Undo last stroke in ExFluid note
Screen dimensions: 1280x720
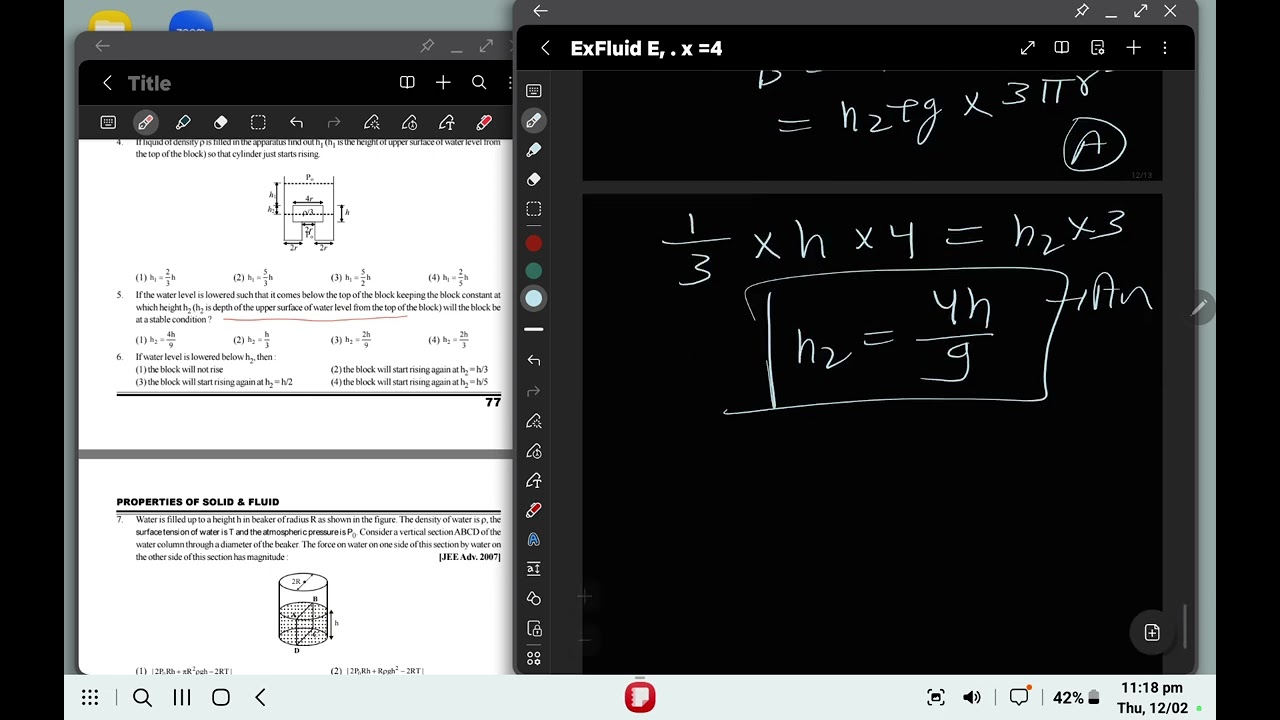pos(534,360)
